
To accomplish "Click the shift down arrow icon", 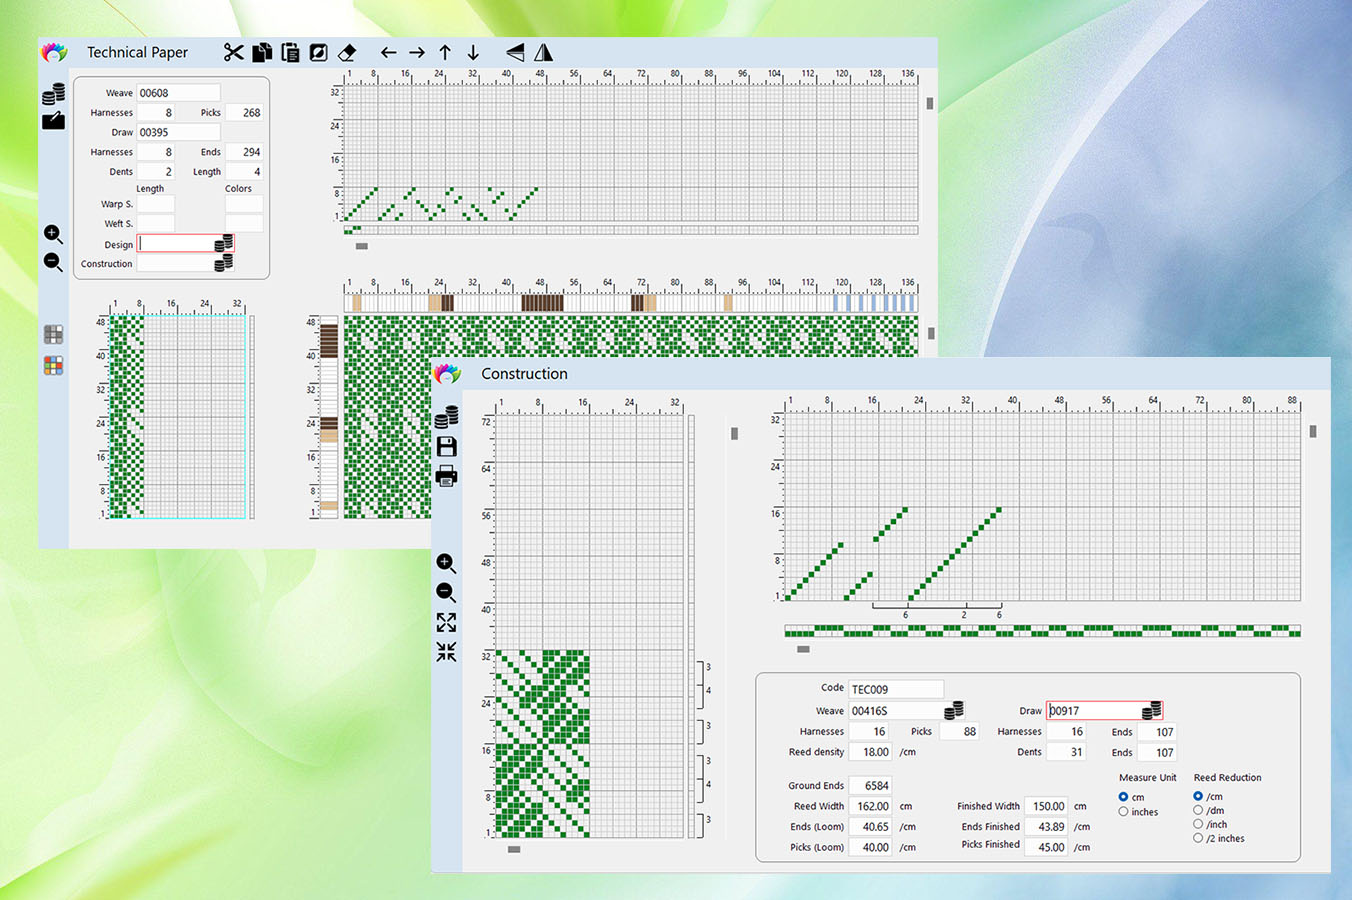I will [x=473, y=53].
